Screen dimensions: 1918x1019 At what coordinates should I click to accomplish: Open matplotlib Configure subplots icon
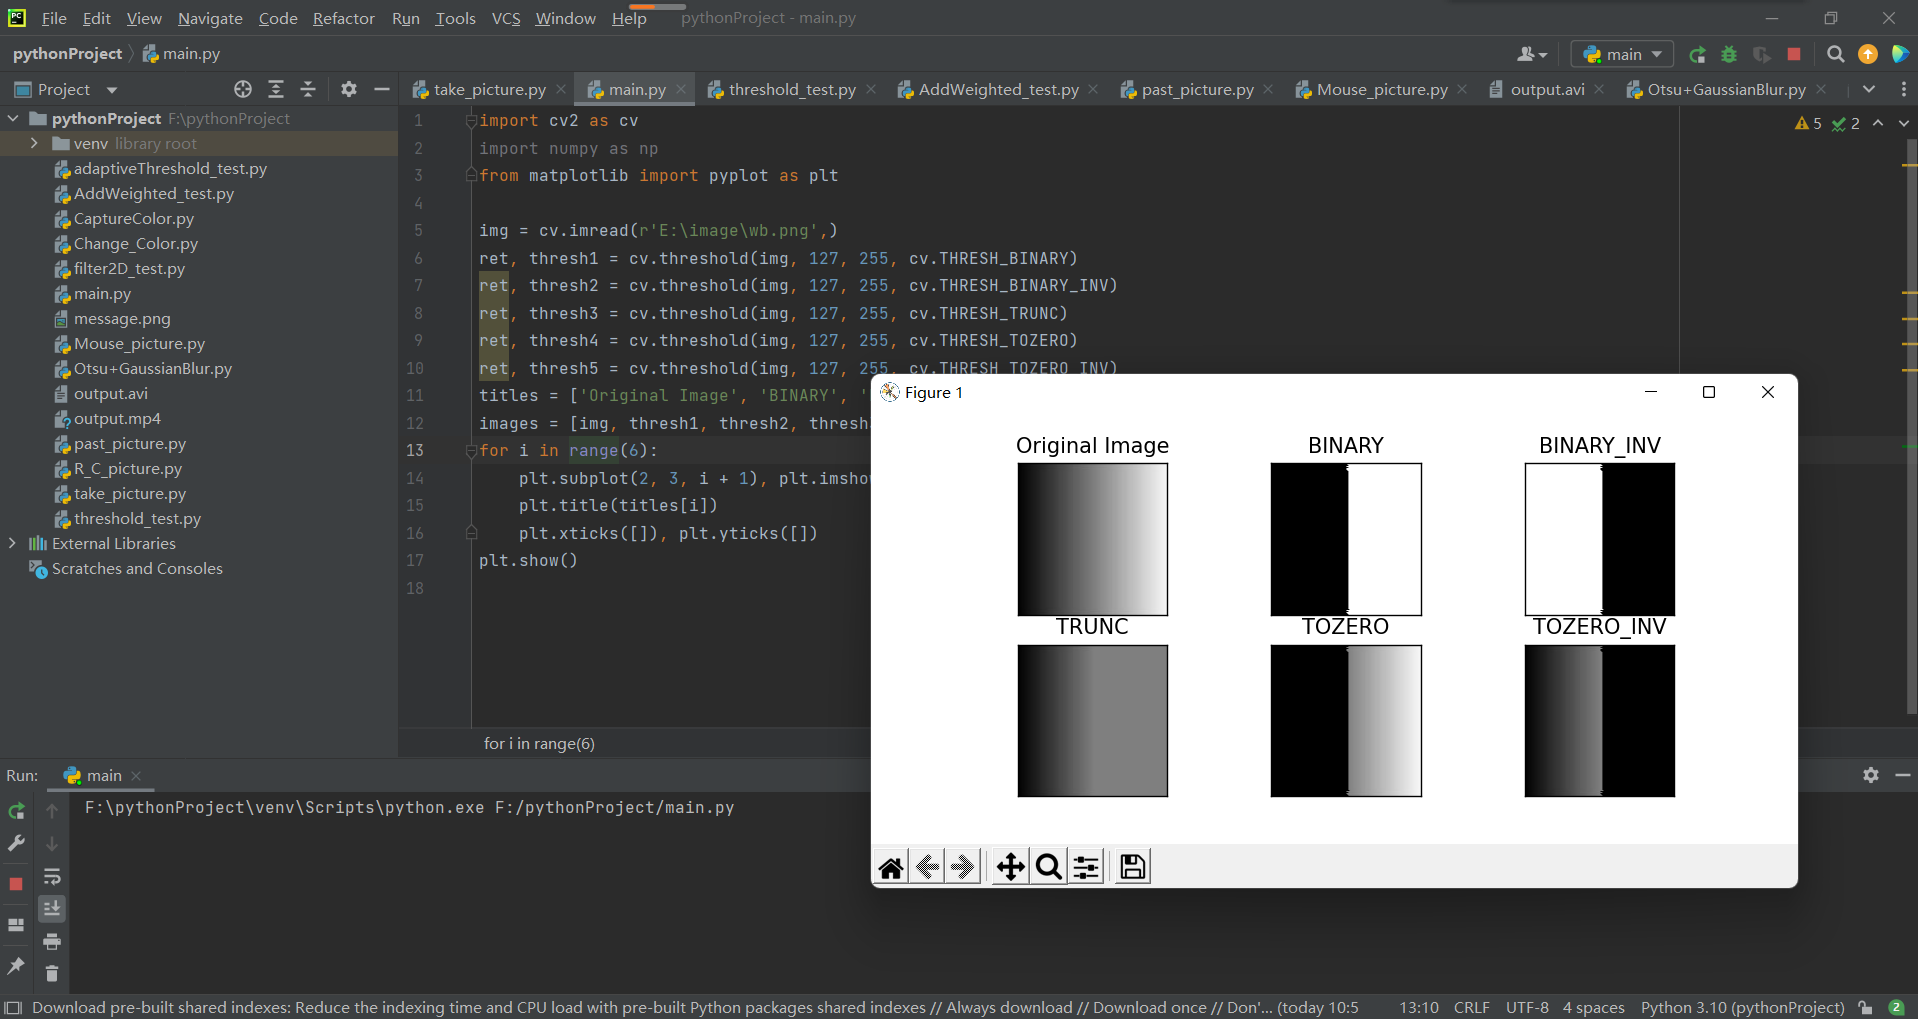[x=1086, y=867]
